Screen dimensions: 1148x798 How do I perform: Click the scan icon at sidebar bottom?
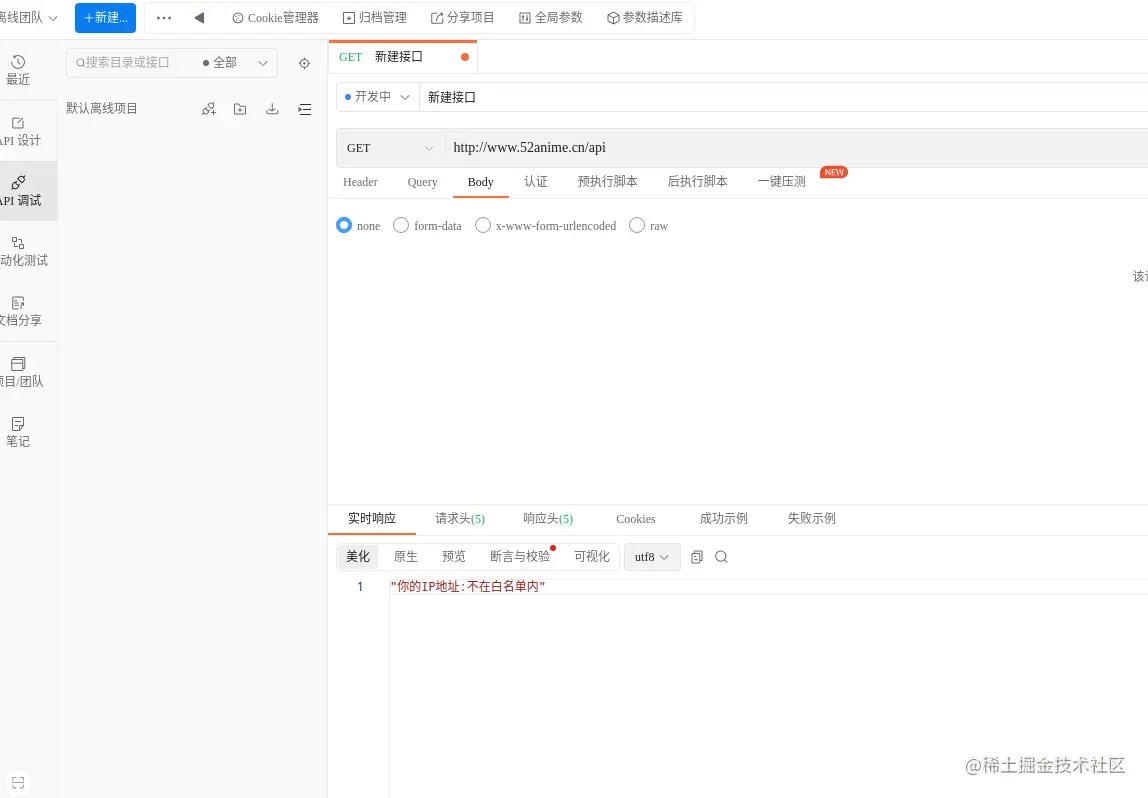tap(18, 782)
